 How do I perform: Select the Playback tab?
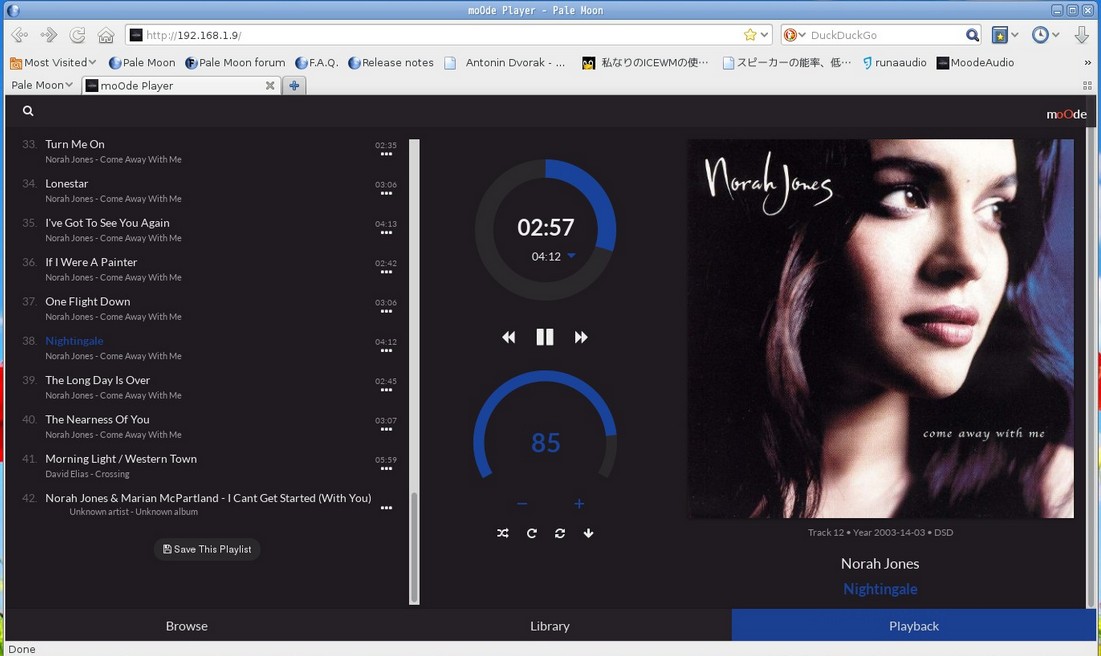(914, 626)
